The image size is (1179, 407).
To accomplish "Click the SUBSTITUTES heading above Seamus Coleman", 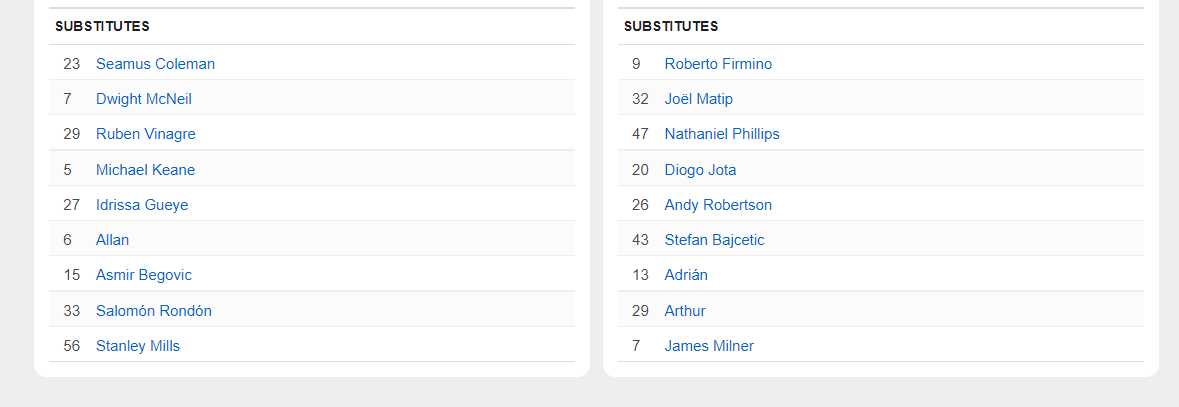I will coord(102,26).
